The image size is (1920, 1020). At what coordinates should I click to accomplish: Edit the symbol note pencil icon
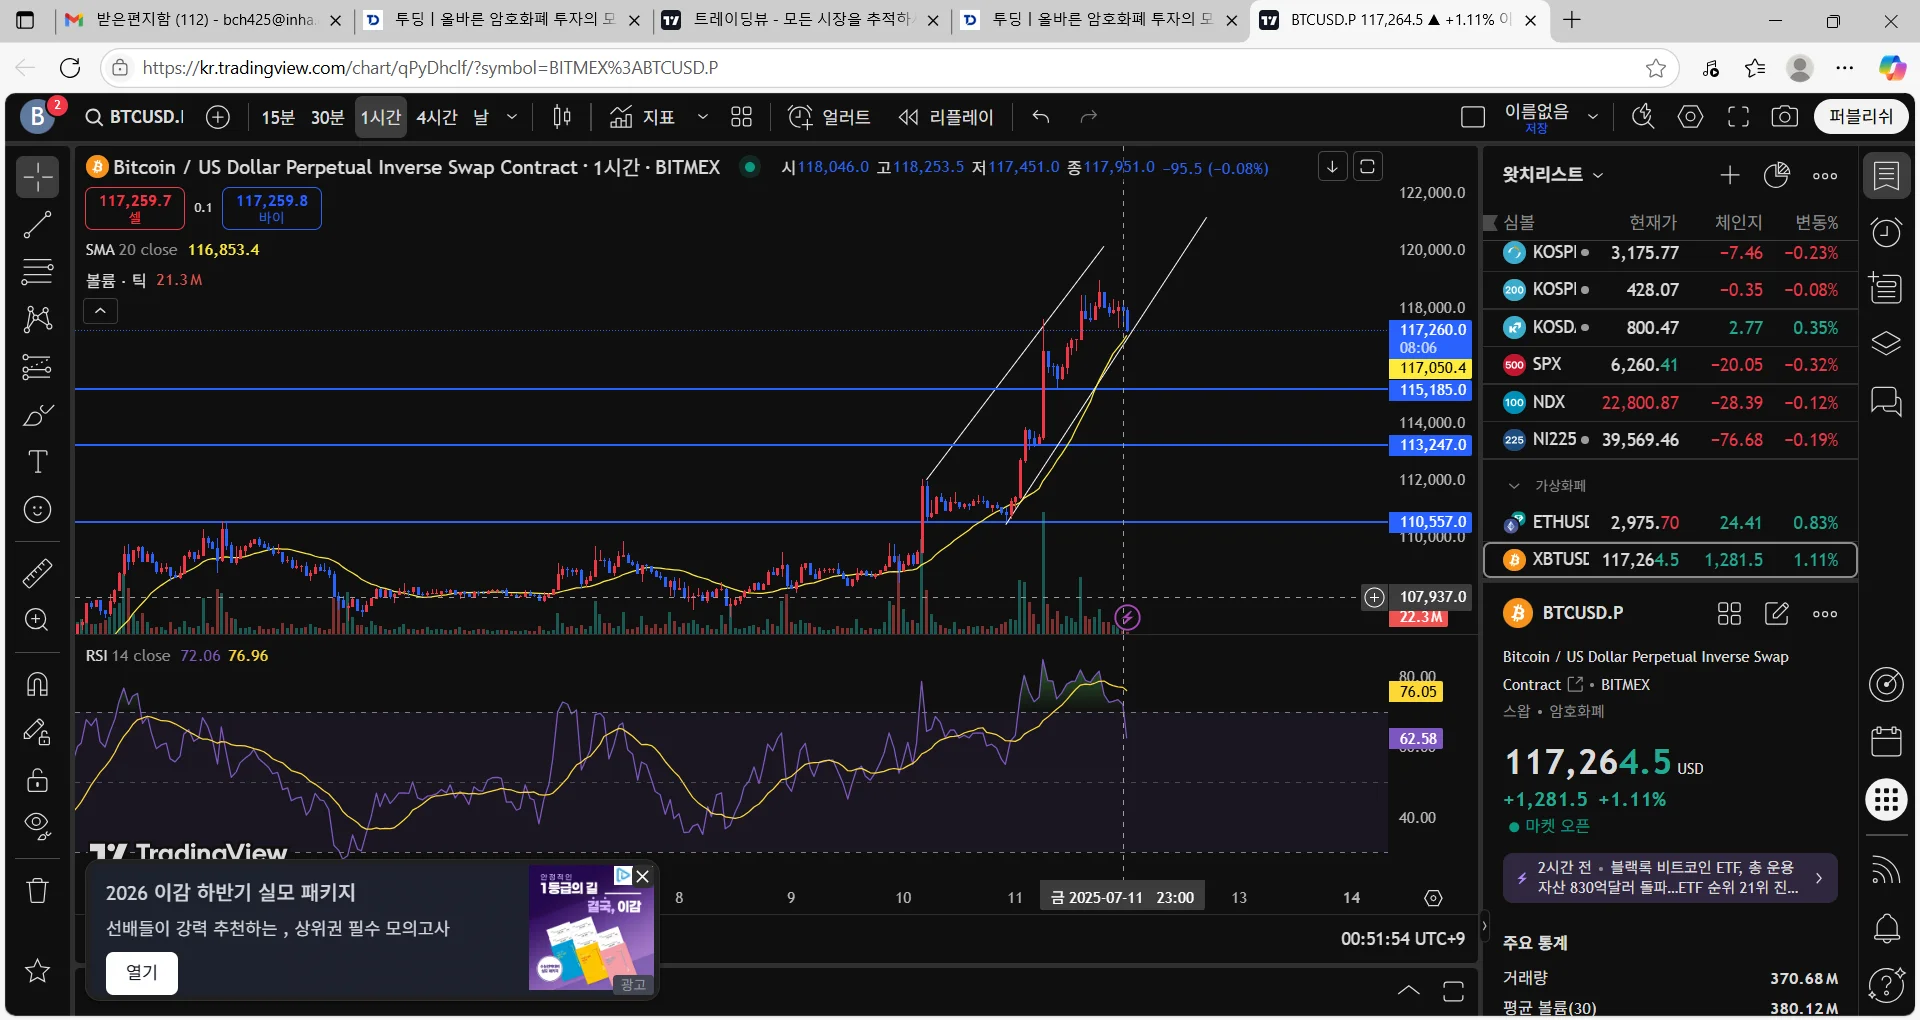[1777, 613]
